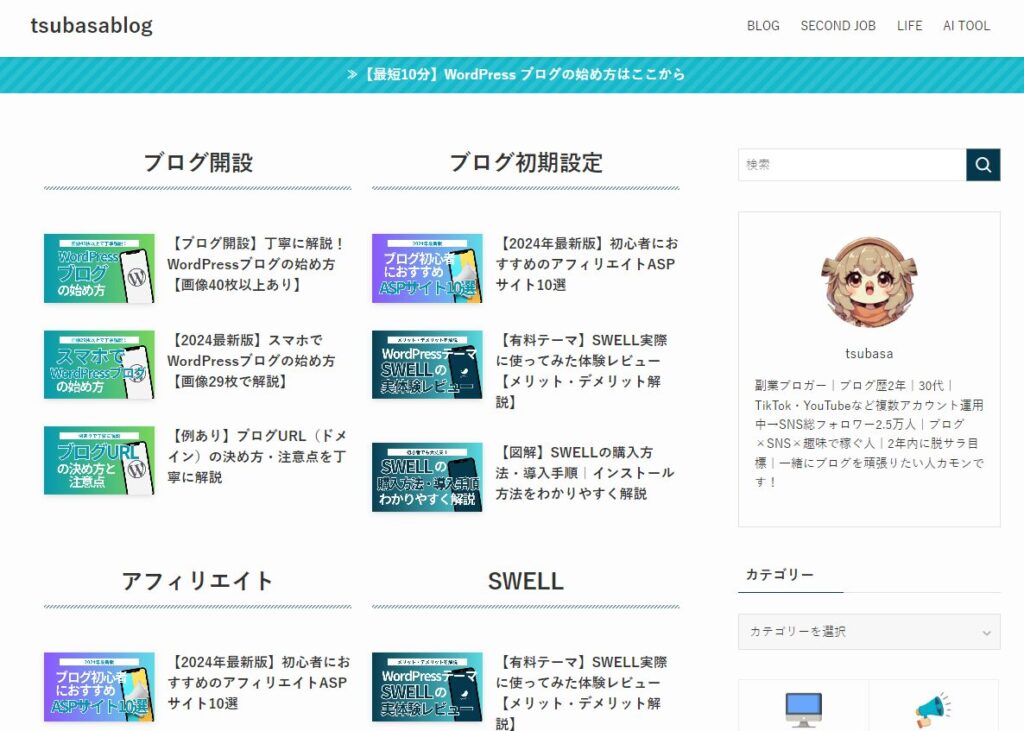
Task: Open アフィリエイト section article on ASPサイト10選
Action: [259, 683]
